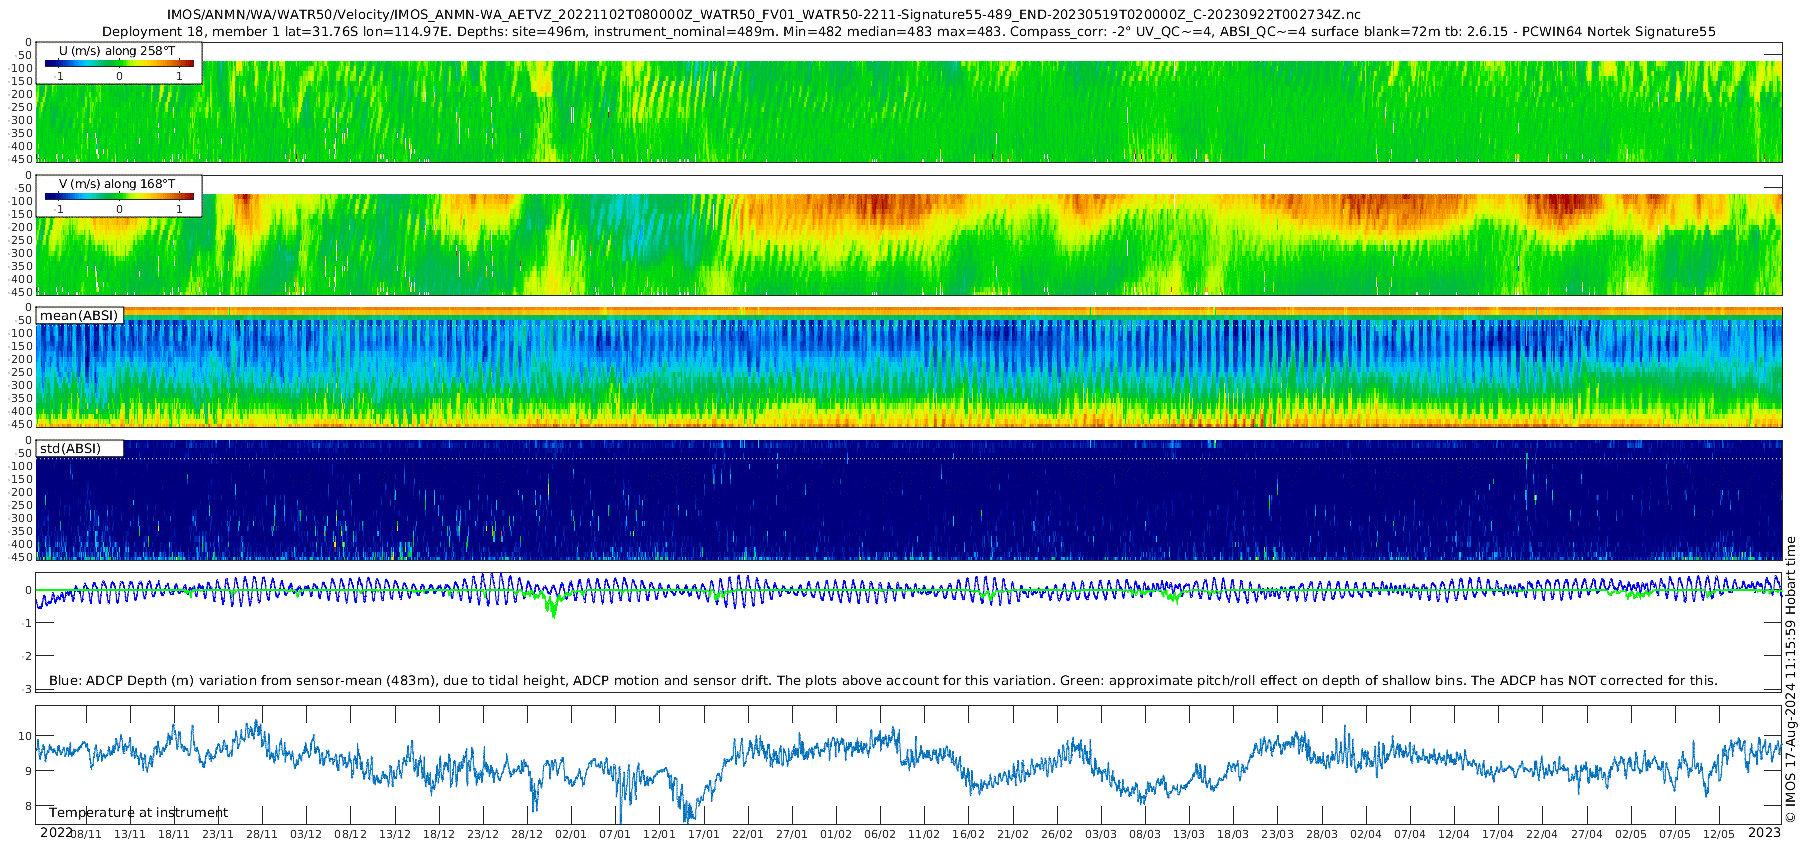This screenshot has width=1800, height=850.
Task: Select the 22/04 date tick
Action: tap(1542, 834)
